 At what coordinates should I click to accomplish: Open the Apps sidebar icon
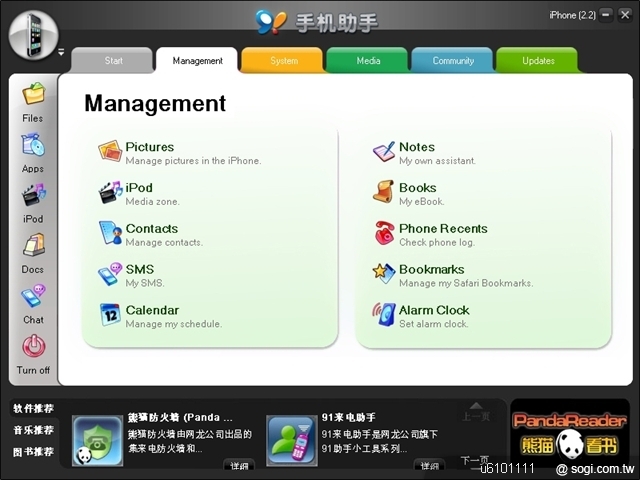point(33,145)
